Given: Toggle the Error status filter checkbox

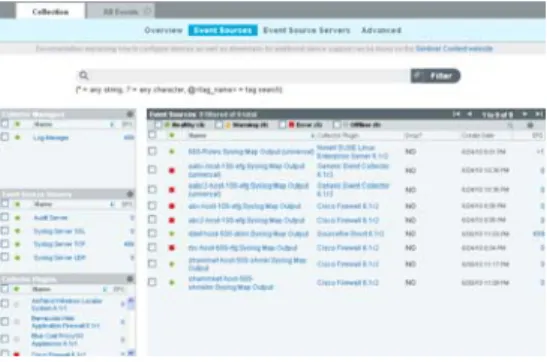Looking at the screenshot, I should 282,125.
